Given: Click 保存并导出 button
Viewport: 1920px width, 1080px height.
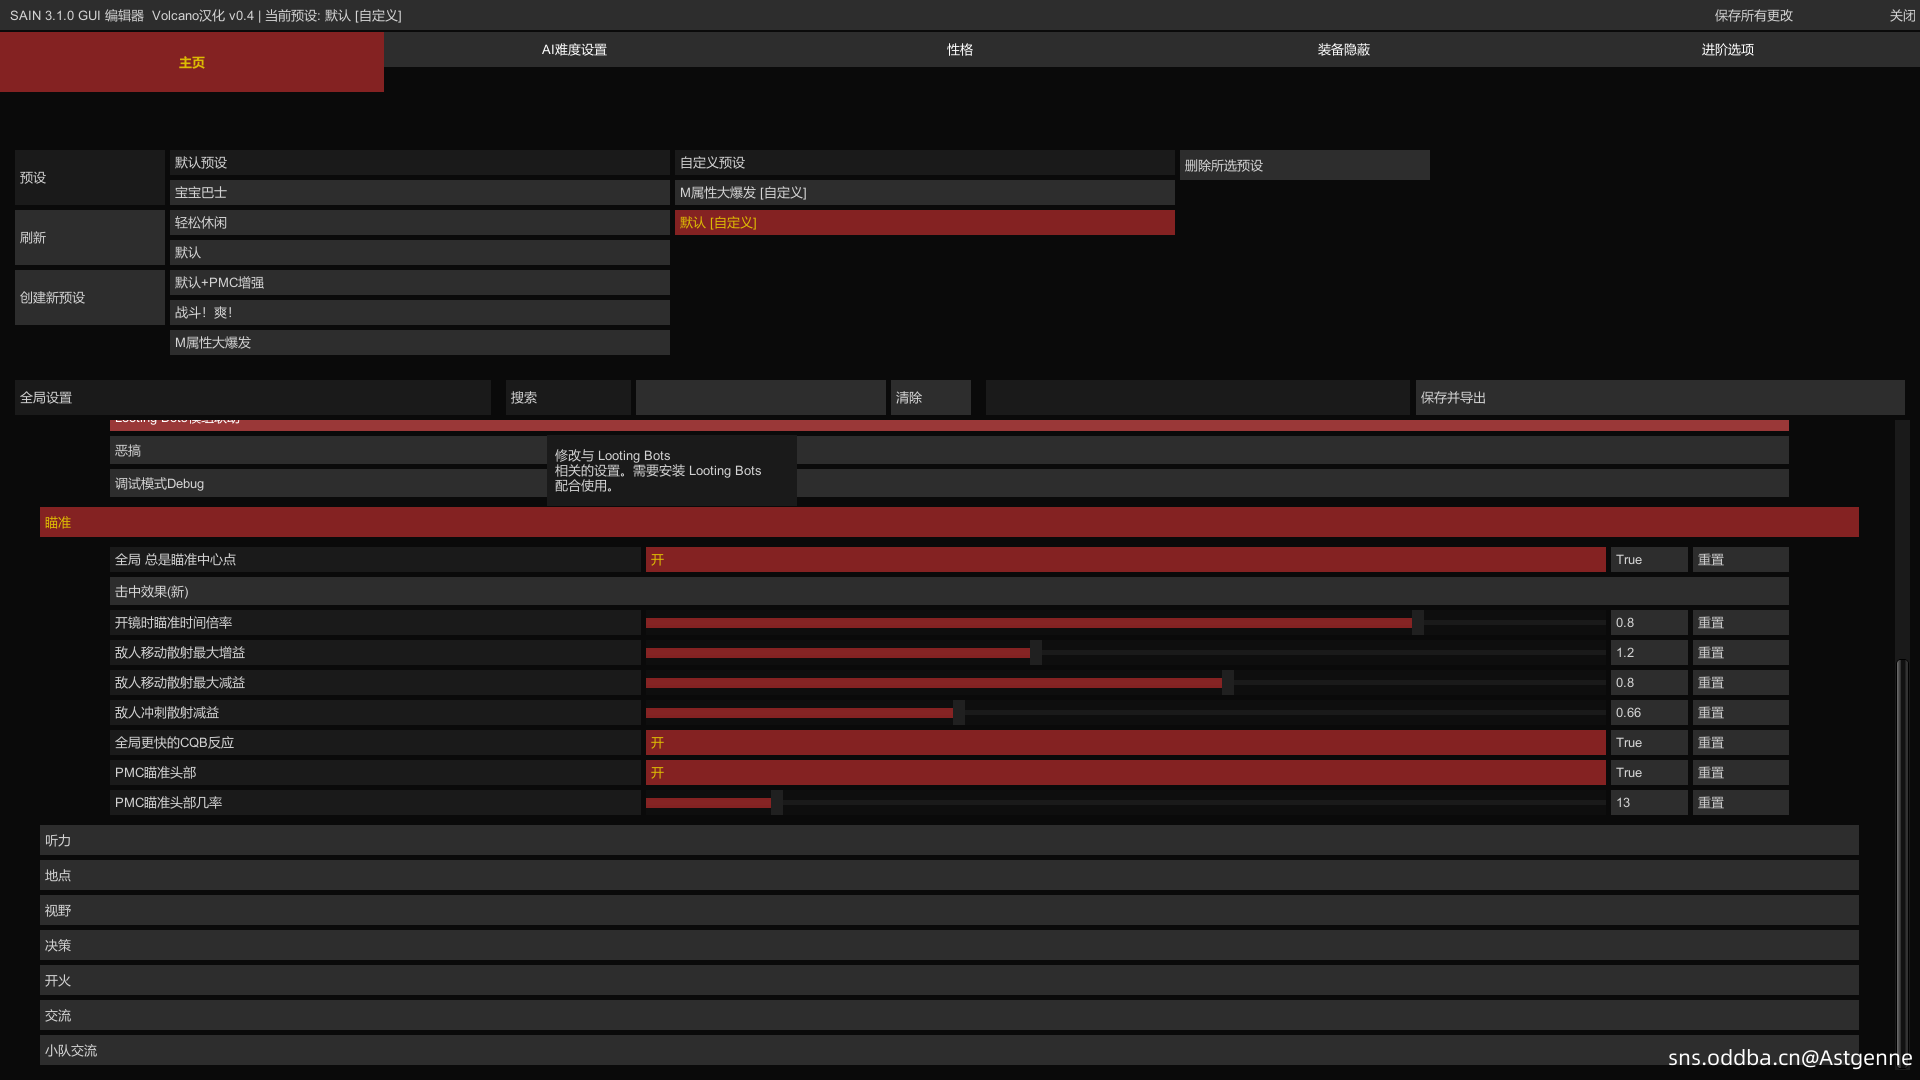Looking at the screenshot, I should [1658, 398].
